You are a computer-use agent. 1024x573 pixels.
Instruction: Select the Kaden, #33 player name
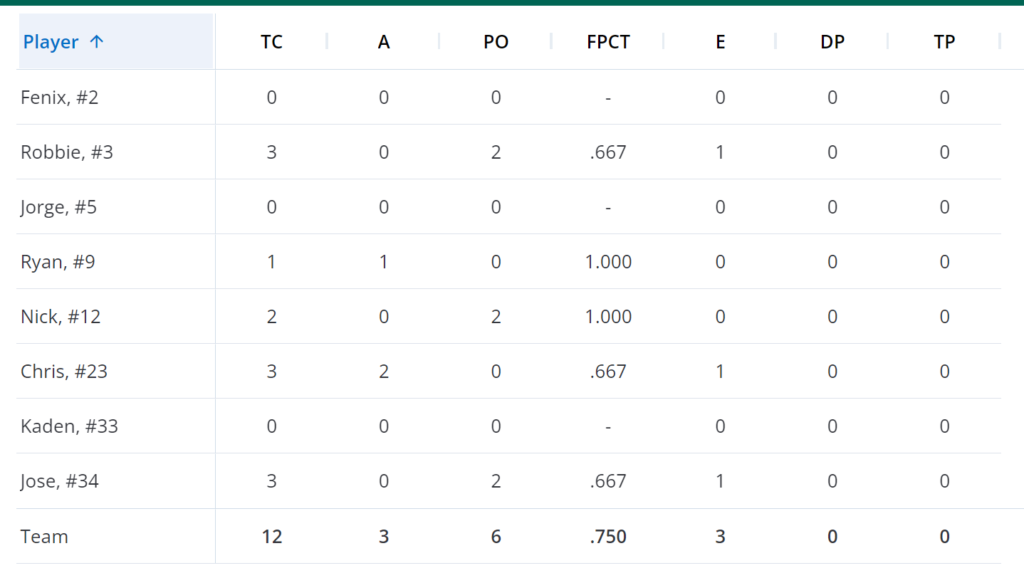(69, 427)
